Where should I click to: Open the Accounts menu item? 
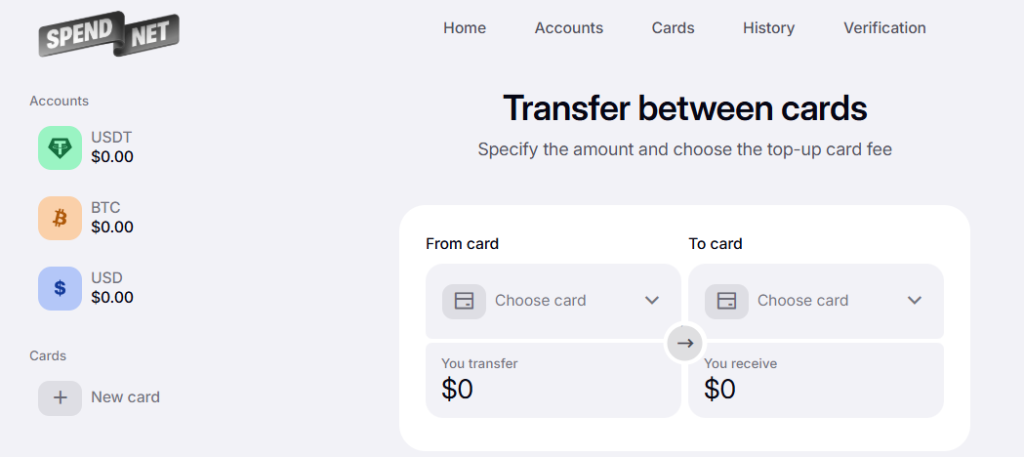569,28
